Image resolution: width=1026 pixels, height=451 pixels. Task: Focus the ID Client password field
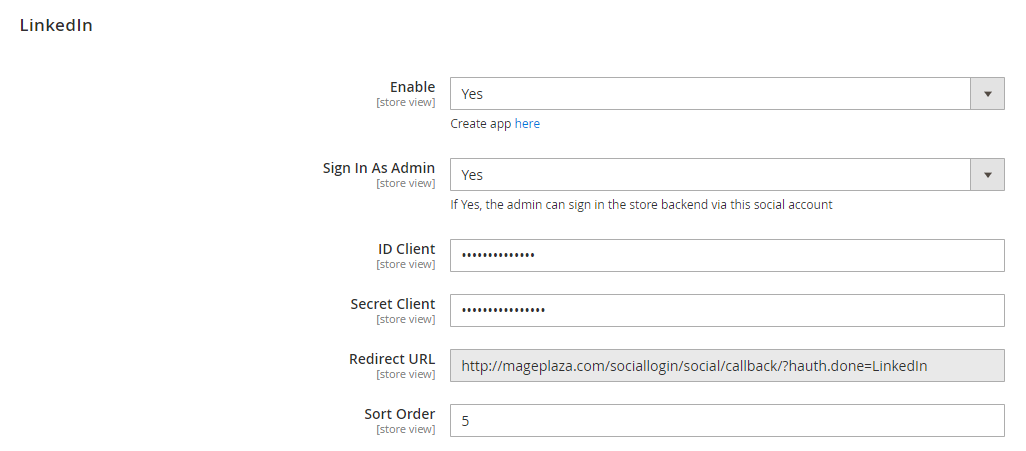pos(727,256)
